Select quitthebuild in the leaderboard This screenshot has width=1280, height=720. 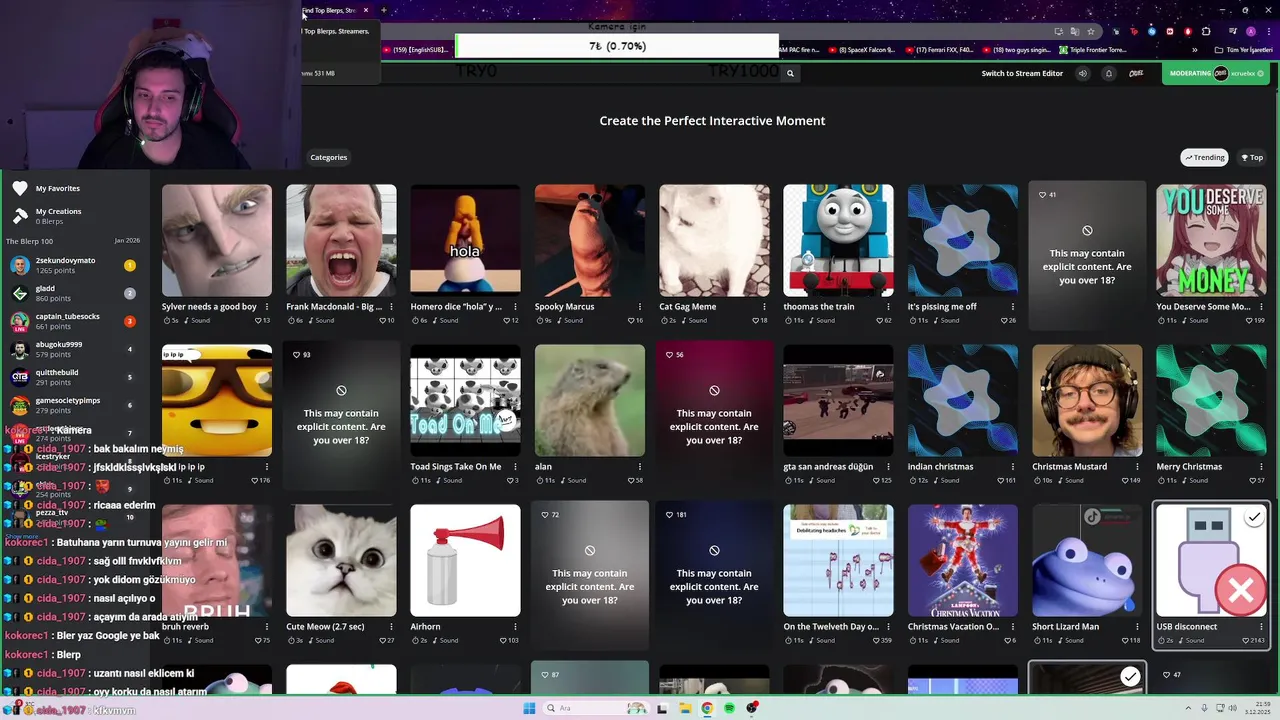[x=72, y=377]
